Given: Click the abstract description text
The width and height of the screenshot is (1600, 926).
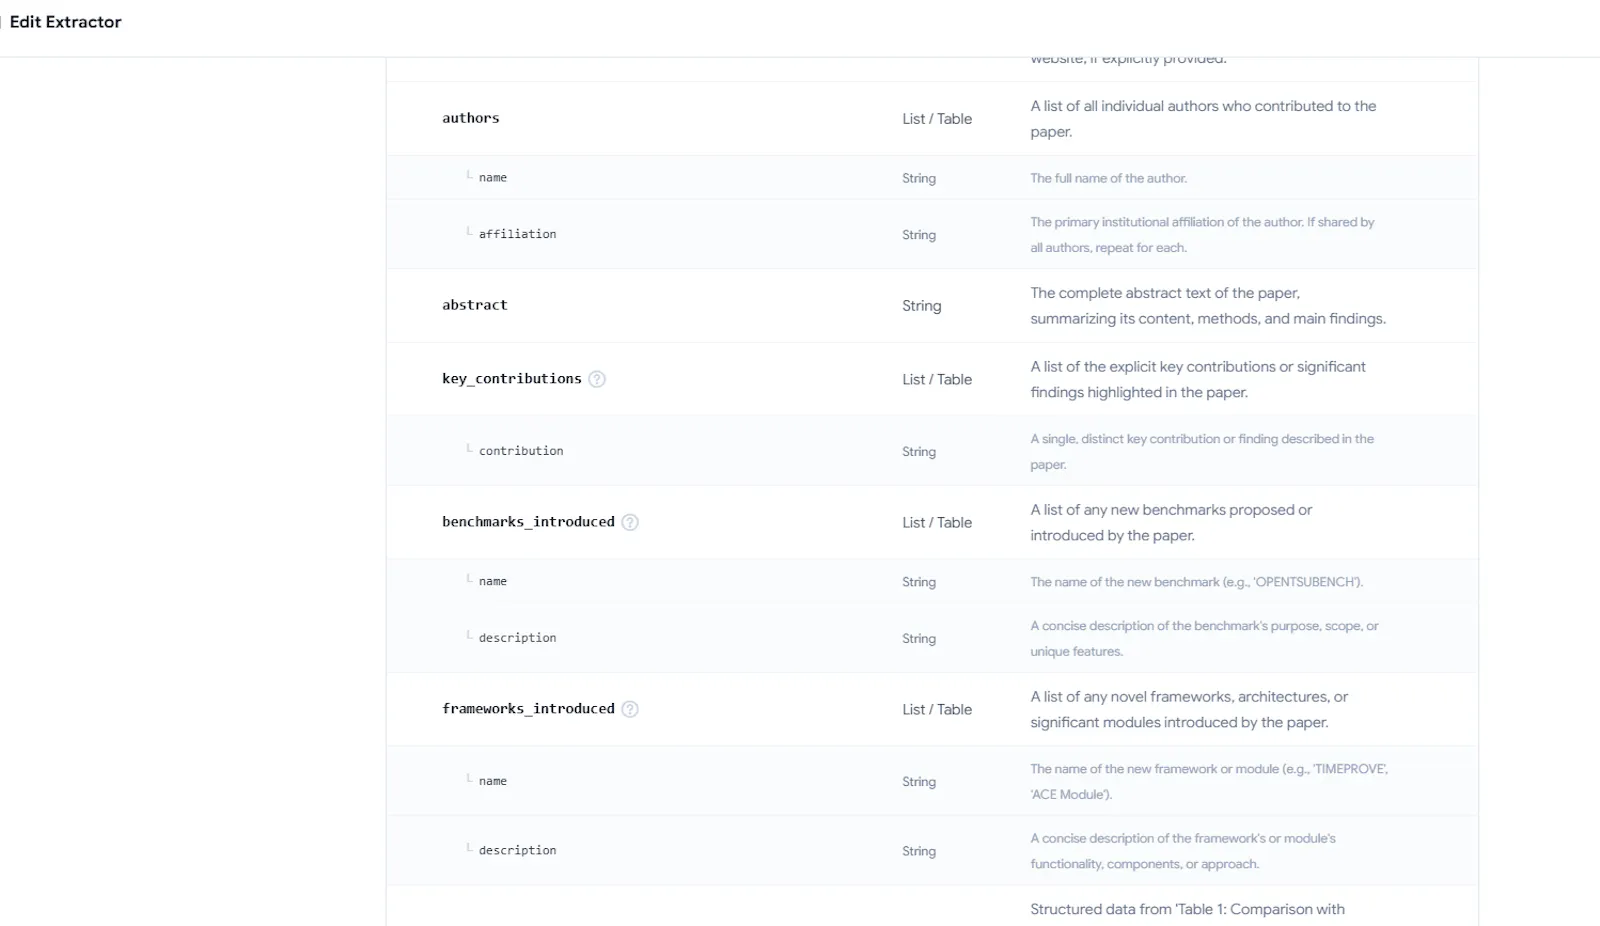Looking at the screenshot, I should 1208,306.
